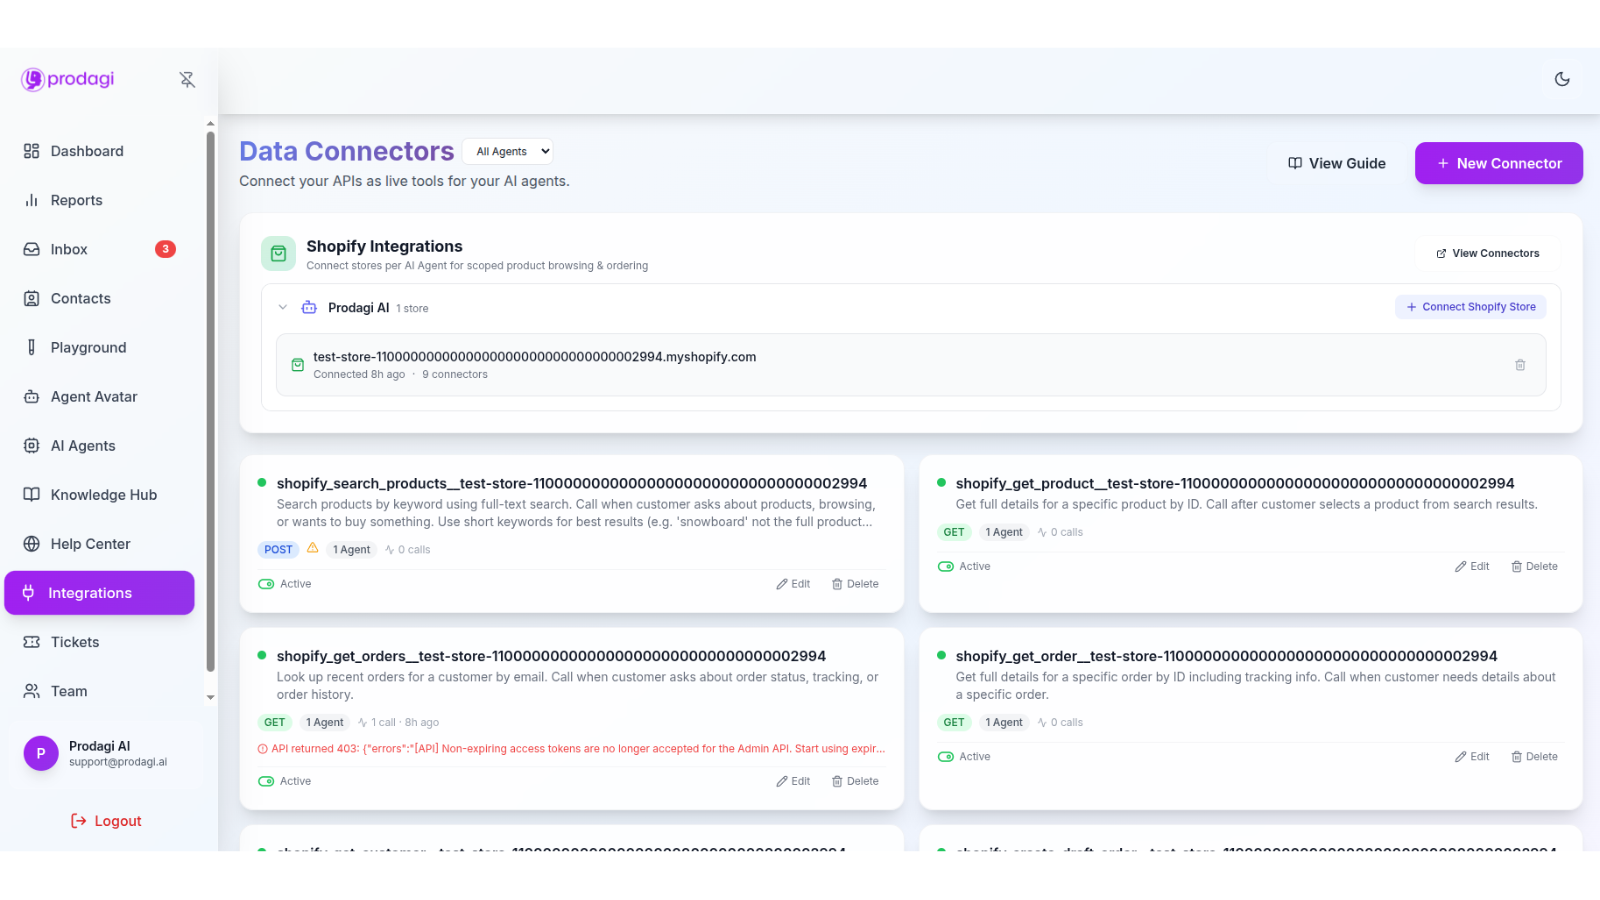Click POST badge on shopify_search_products
Screen dimensions: 1600x900
click(x=278, y=550)
